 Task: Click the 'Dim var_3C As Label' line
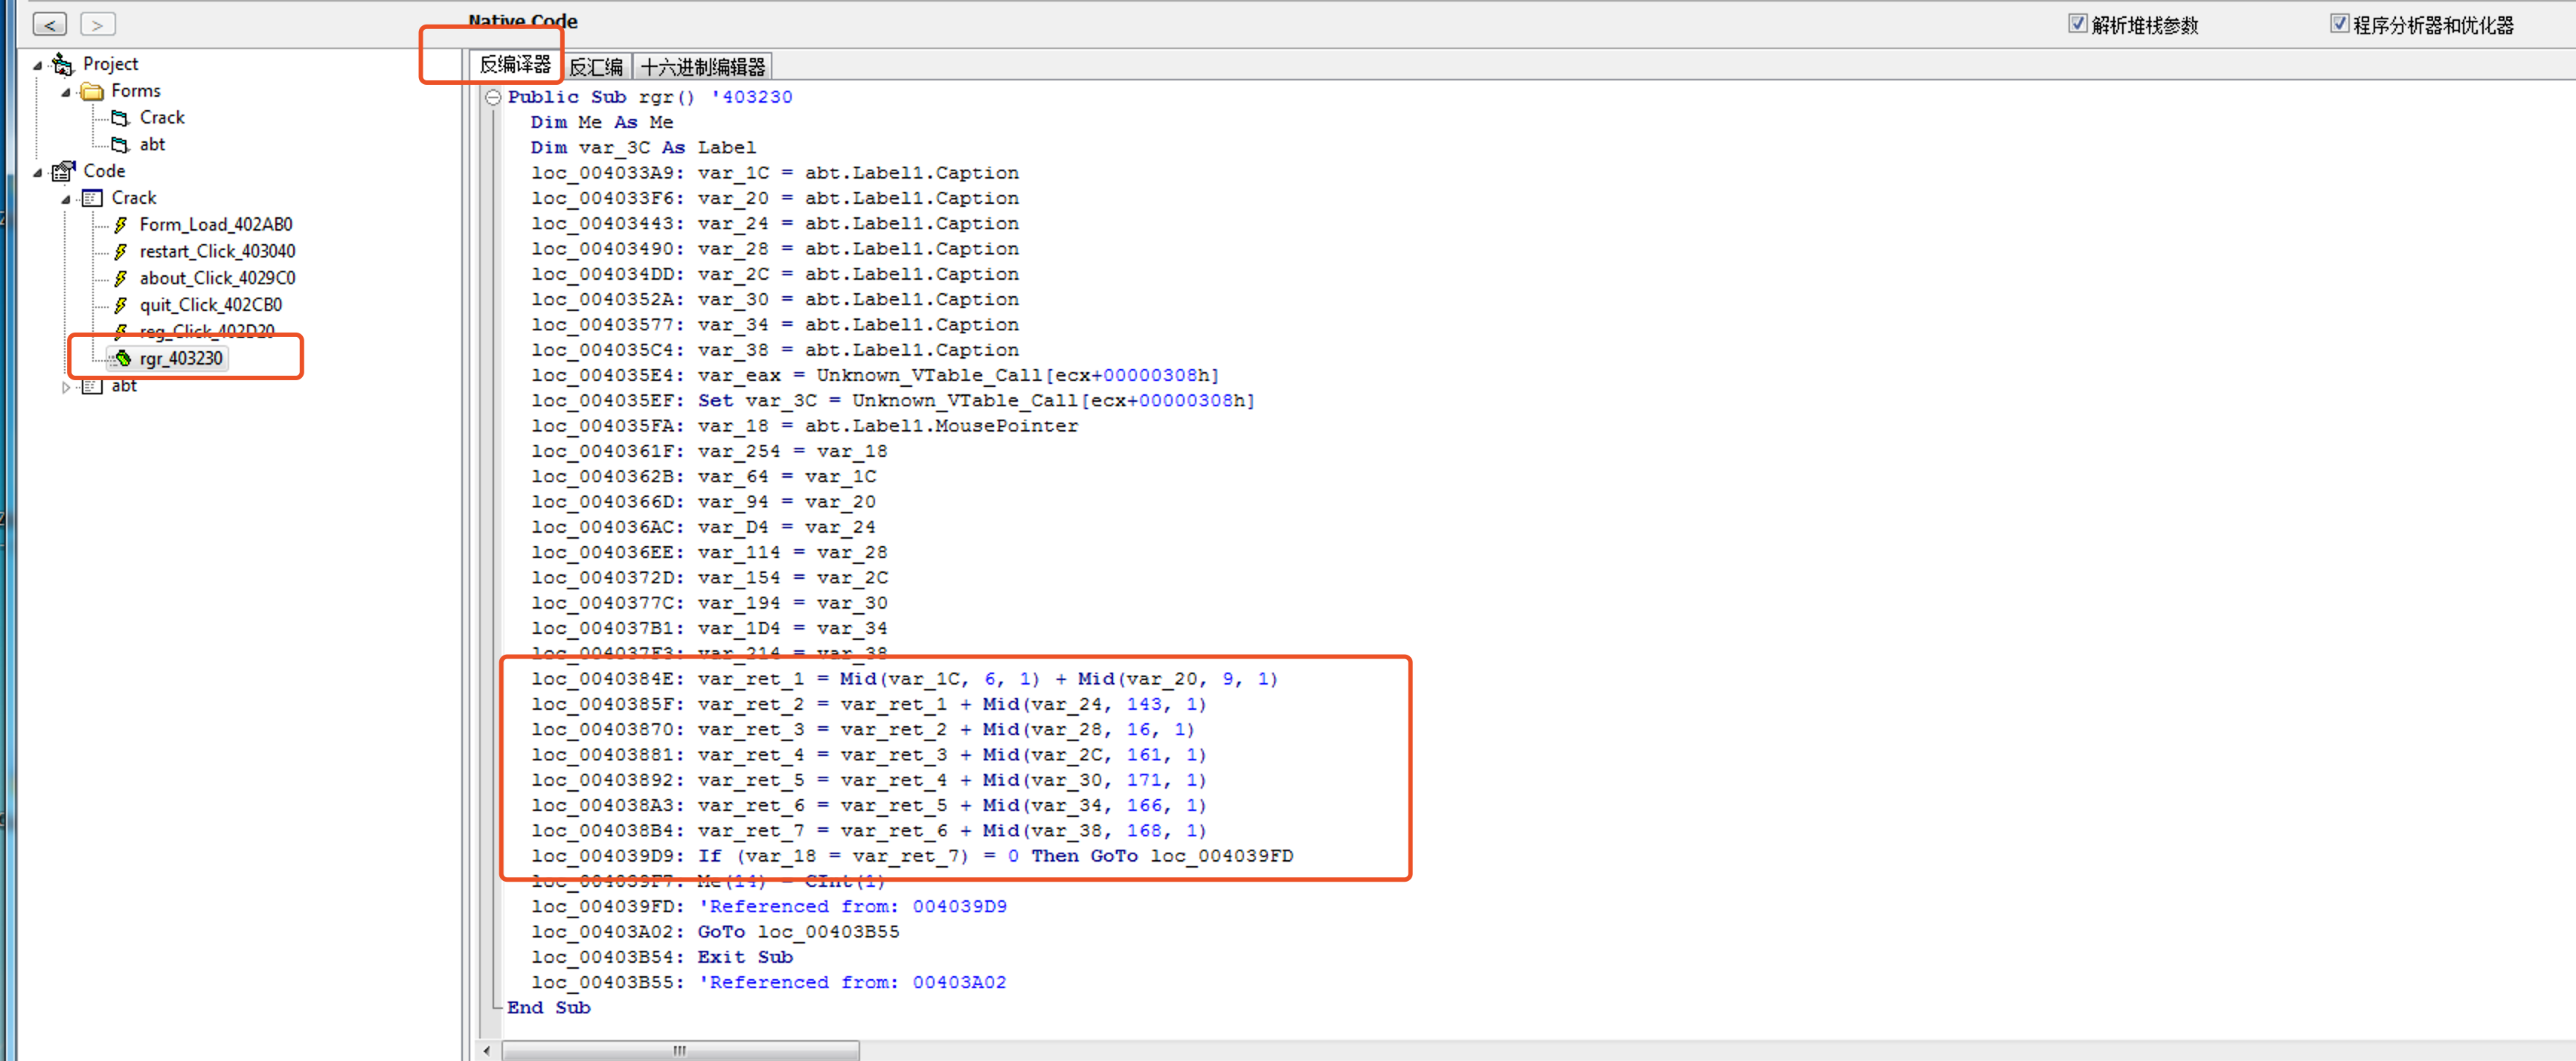(x=643, y=148)
